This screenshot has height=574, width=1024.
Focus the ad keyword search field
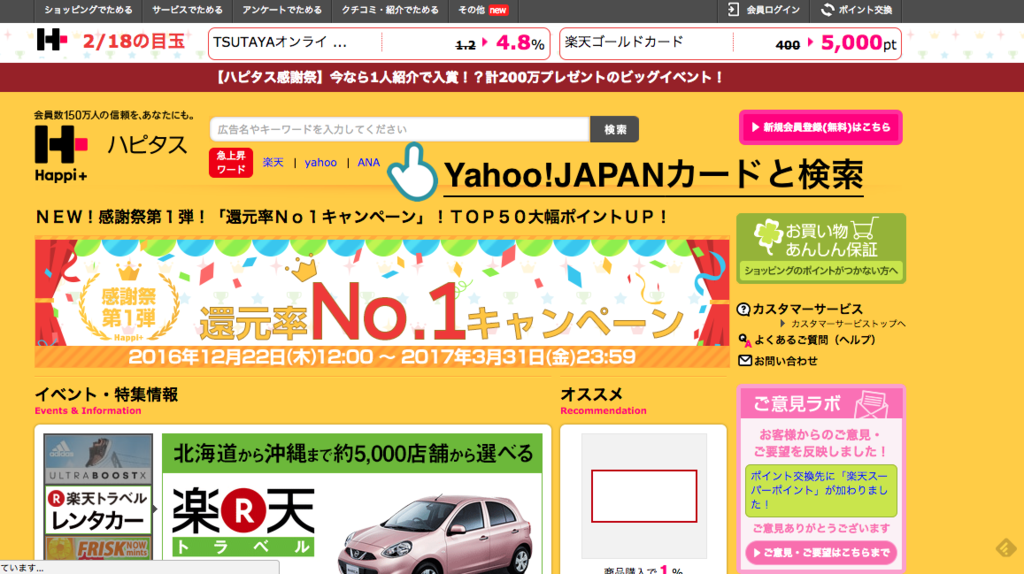[400, 129]
